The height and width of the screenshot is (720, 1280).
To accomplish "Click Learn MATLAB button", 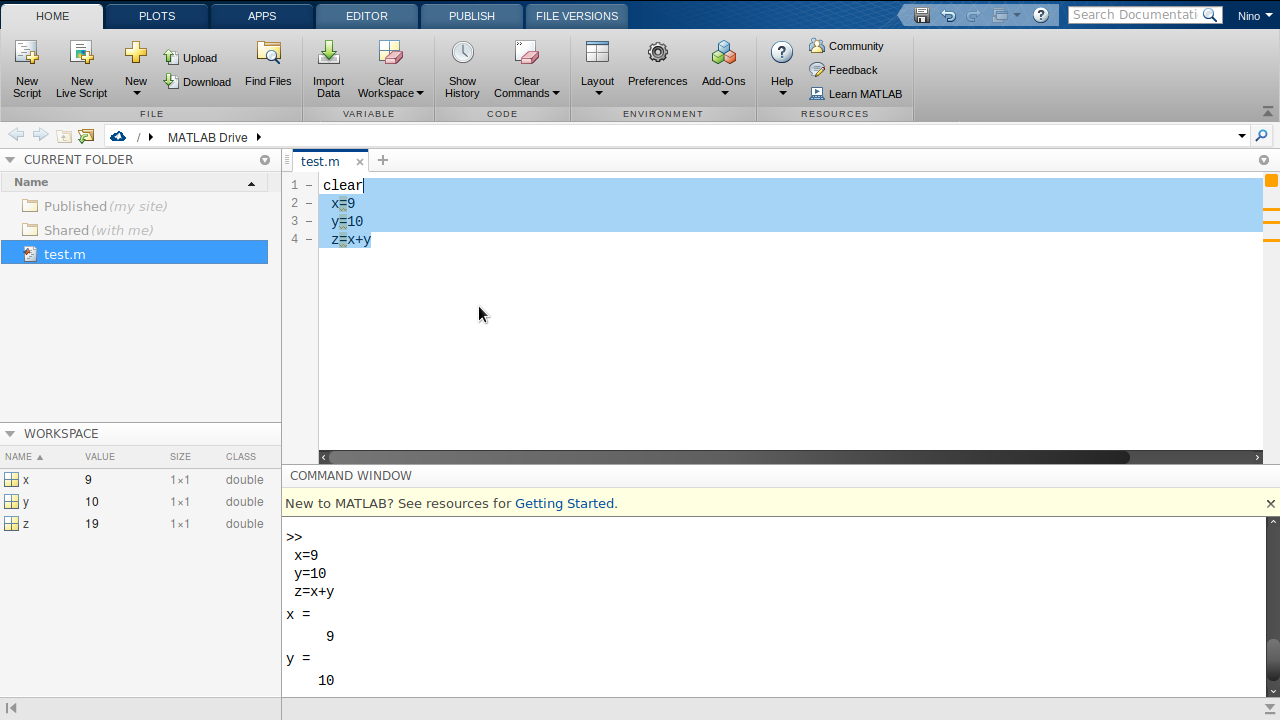I will tap(856, 94).
